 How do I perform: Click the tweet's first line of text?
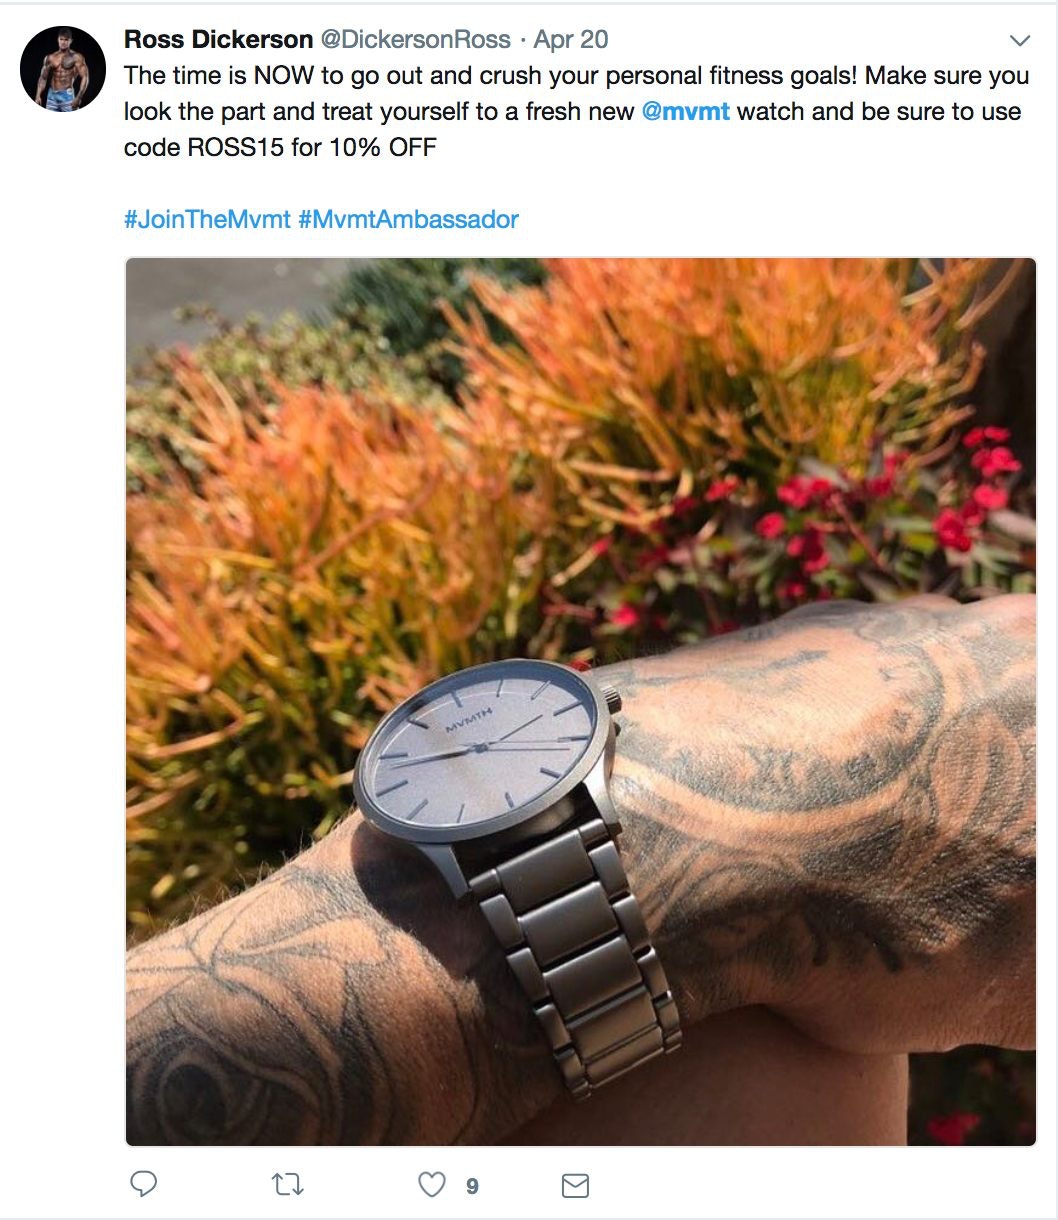[576, 76]
